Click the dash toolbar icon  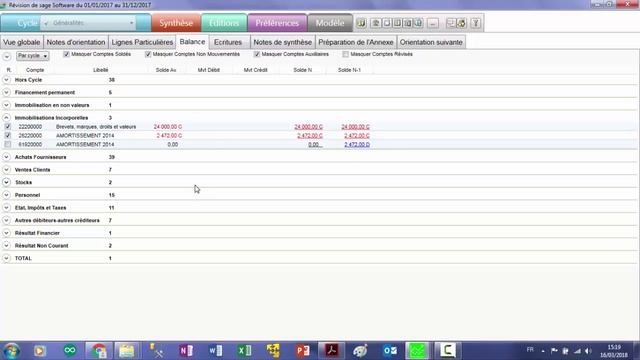[x=433, y=23]
